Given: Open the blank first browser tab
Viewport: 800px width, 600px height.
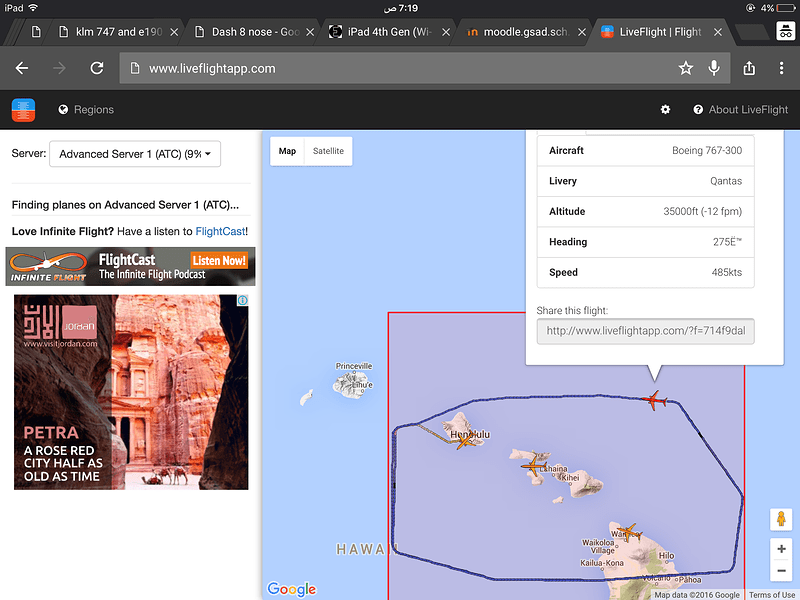Looking at the screenshot, I should click(36, 32).
